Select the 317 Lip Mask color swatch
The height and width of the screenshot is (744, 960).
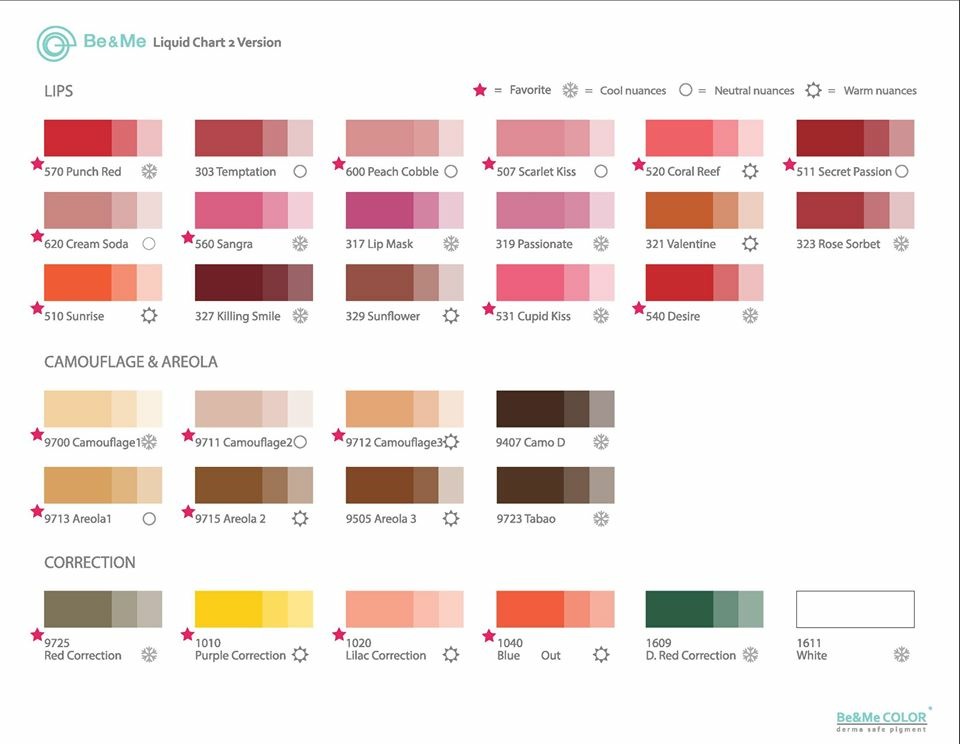[405, 210]
